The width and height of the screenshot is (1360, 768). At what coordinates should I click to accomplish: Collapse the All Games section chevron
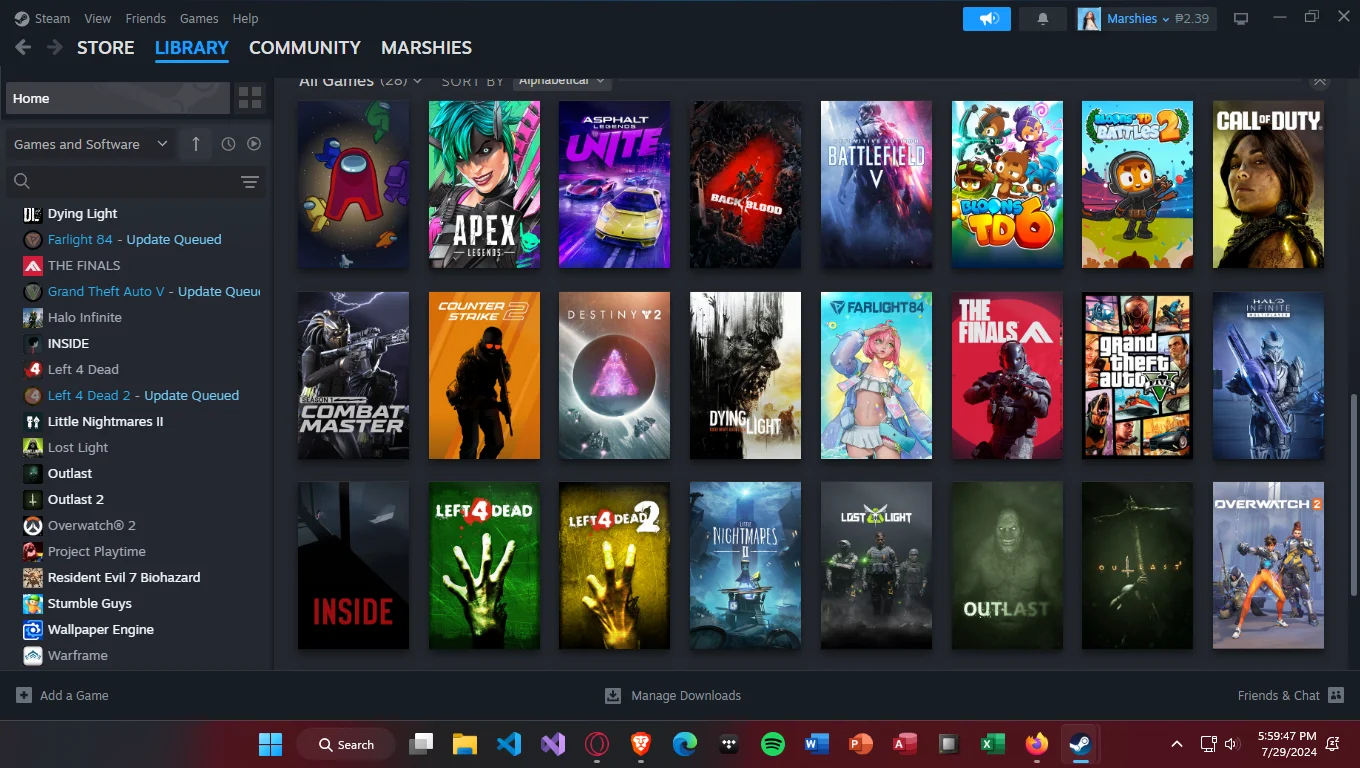click(x=1320, y=81)
